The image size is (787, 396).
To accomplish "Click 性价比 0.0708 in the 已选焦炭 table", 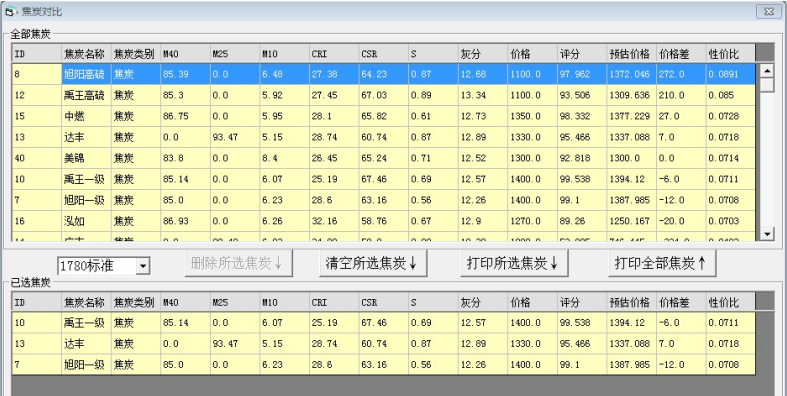I will [731, 365].
